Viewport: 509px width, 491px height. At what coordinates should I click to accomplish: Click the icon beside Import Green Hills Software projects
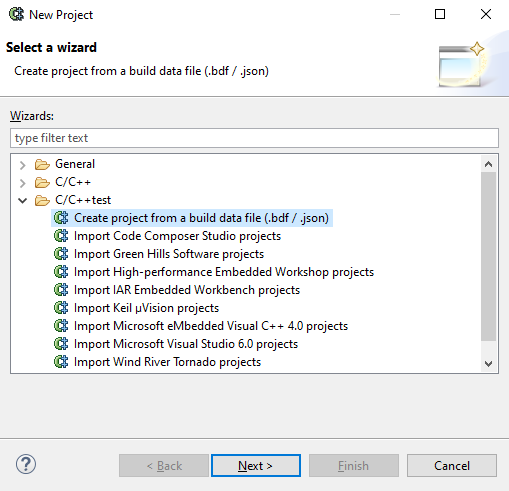click(61, 254)
